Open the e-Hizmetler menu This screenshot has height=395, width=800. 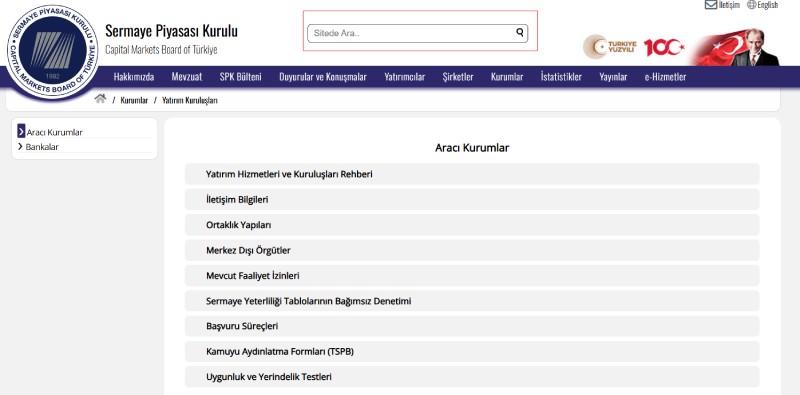(x=665, y=77)
